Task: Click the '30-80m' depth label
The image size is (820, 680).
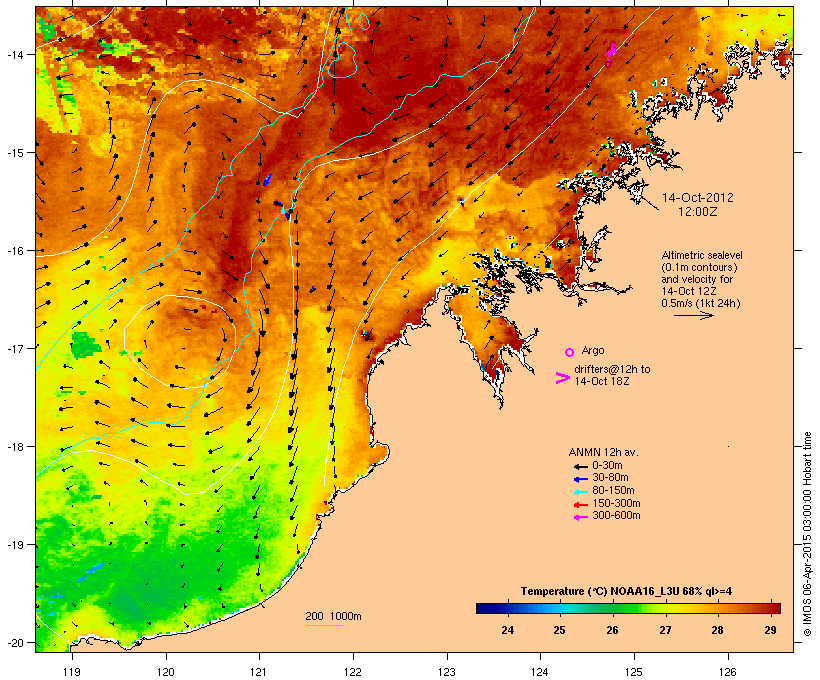Action: click(610, 478)
